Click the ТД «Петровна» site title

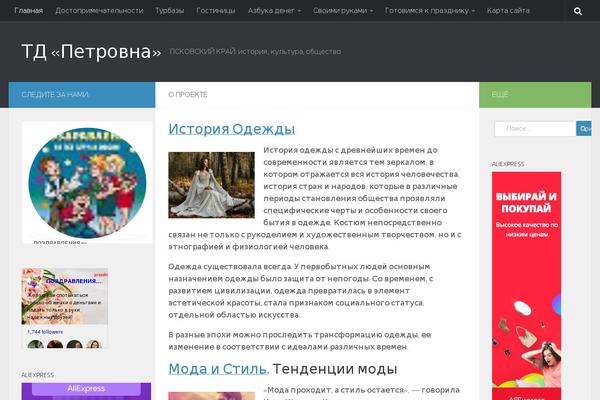tap(91, 51)
